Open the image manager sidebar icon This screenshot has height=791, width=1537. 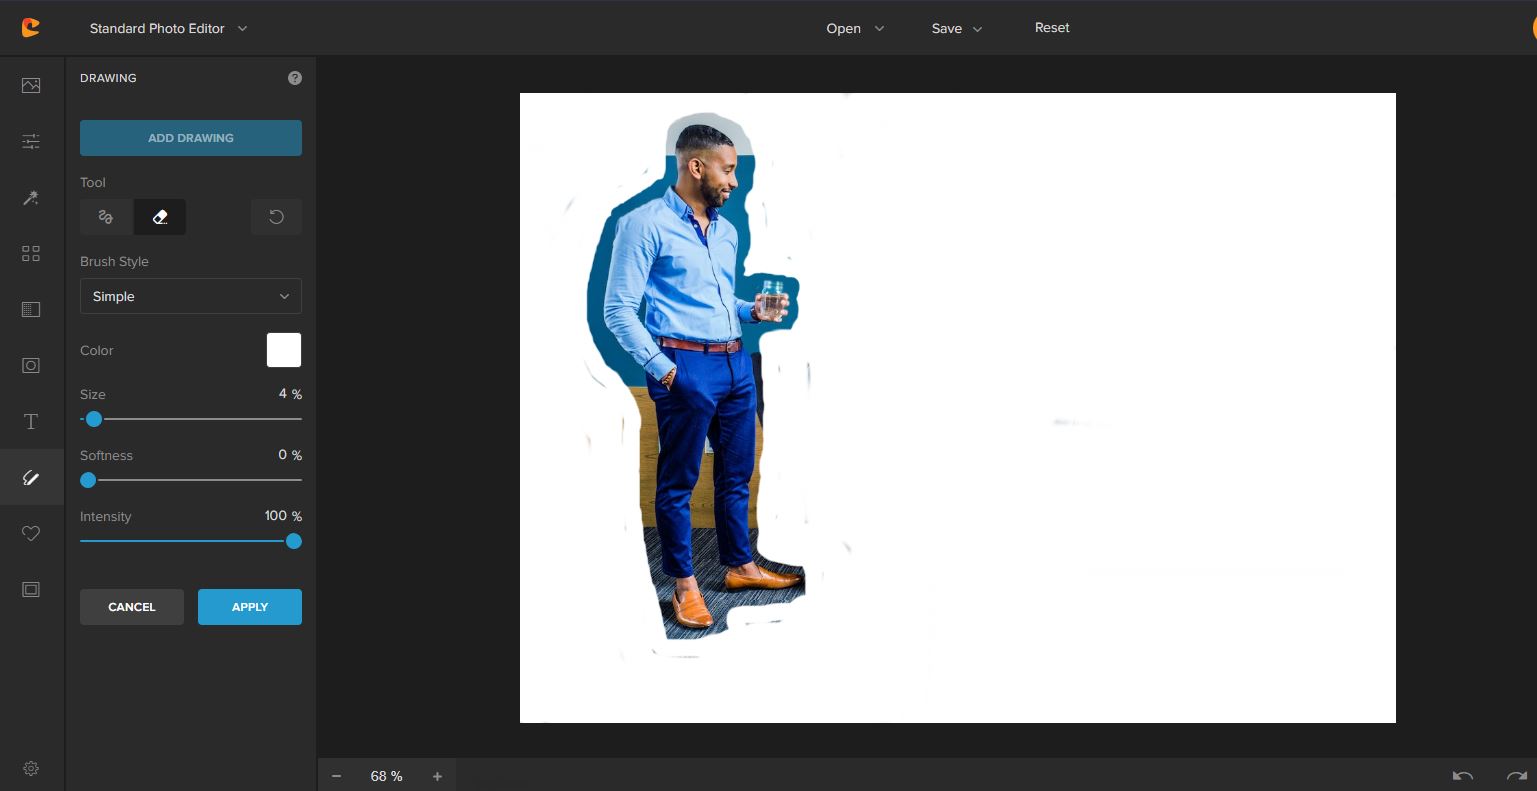click(x=31, y=85)
